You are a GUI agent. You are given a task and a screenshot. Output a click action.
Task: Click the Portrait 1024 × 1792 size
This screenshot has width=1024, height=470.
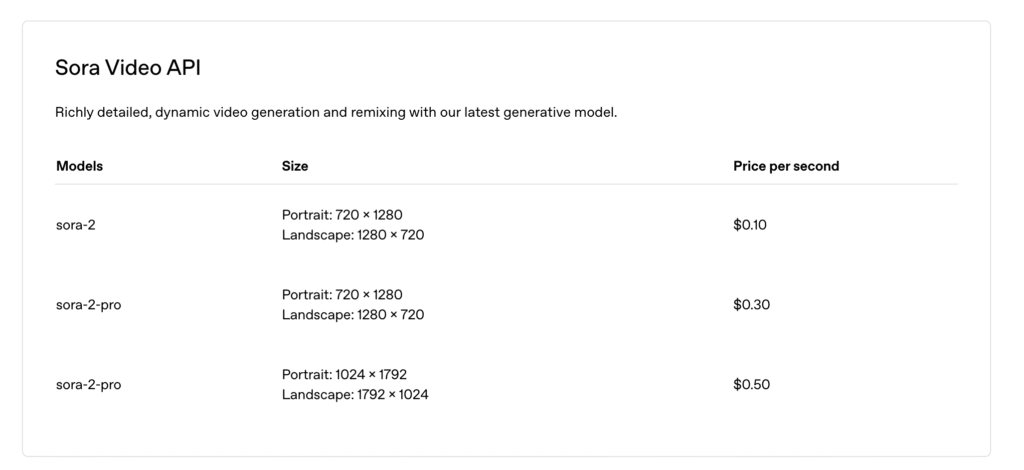(344, 375)
